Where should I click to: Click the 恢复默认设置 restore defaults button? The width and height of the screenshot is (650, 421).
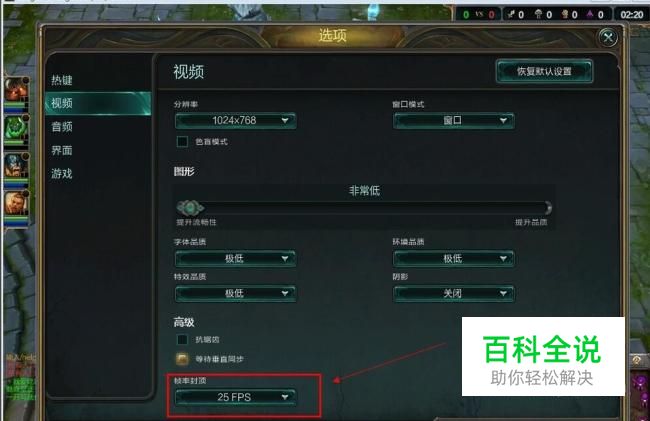point(544,71)
